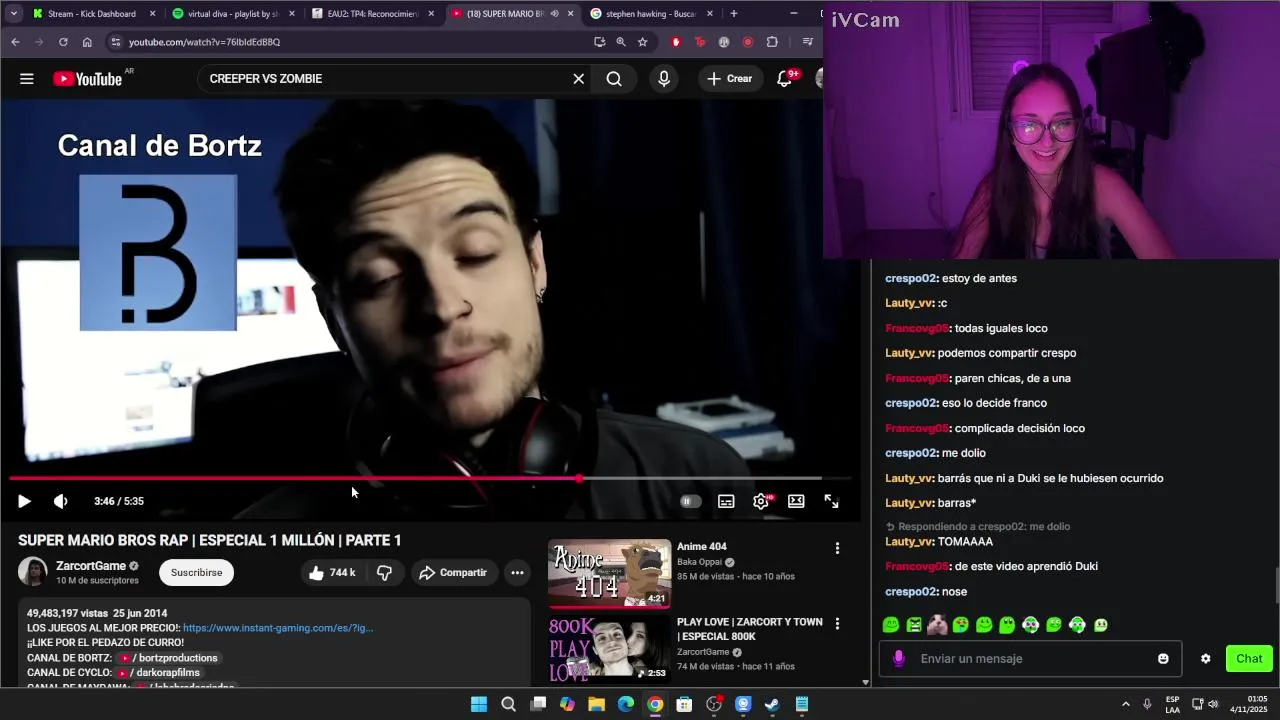Expand Chrome tab search dropdown

pyautogui.click(x=13, y=14)
